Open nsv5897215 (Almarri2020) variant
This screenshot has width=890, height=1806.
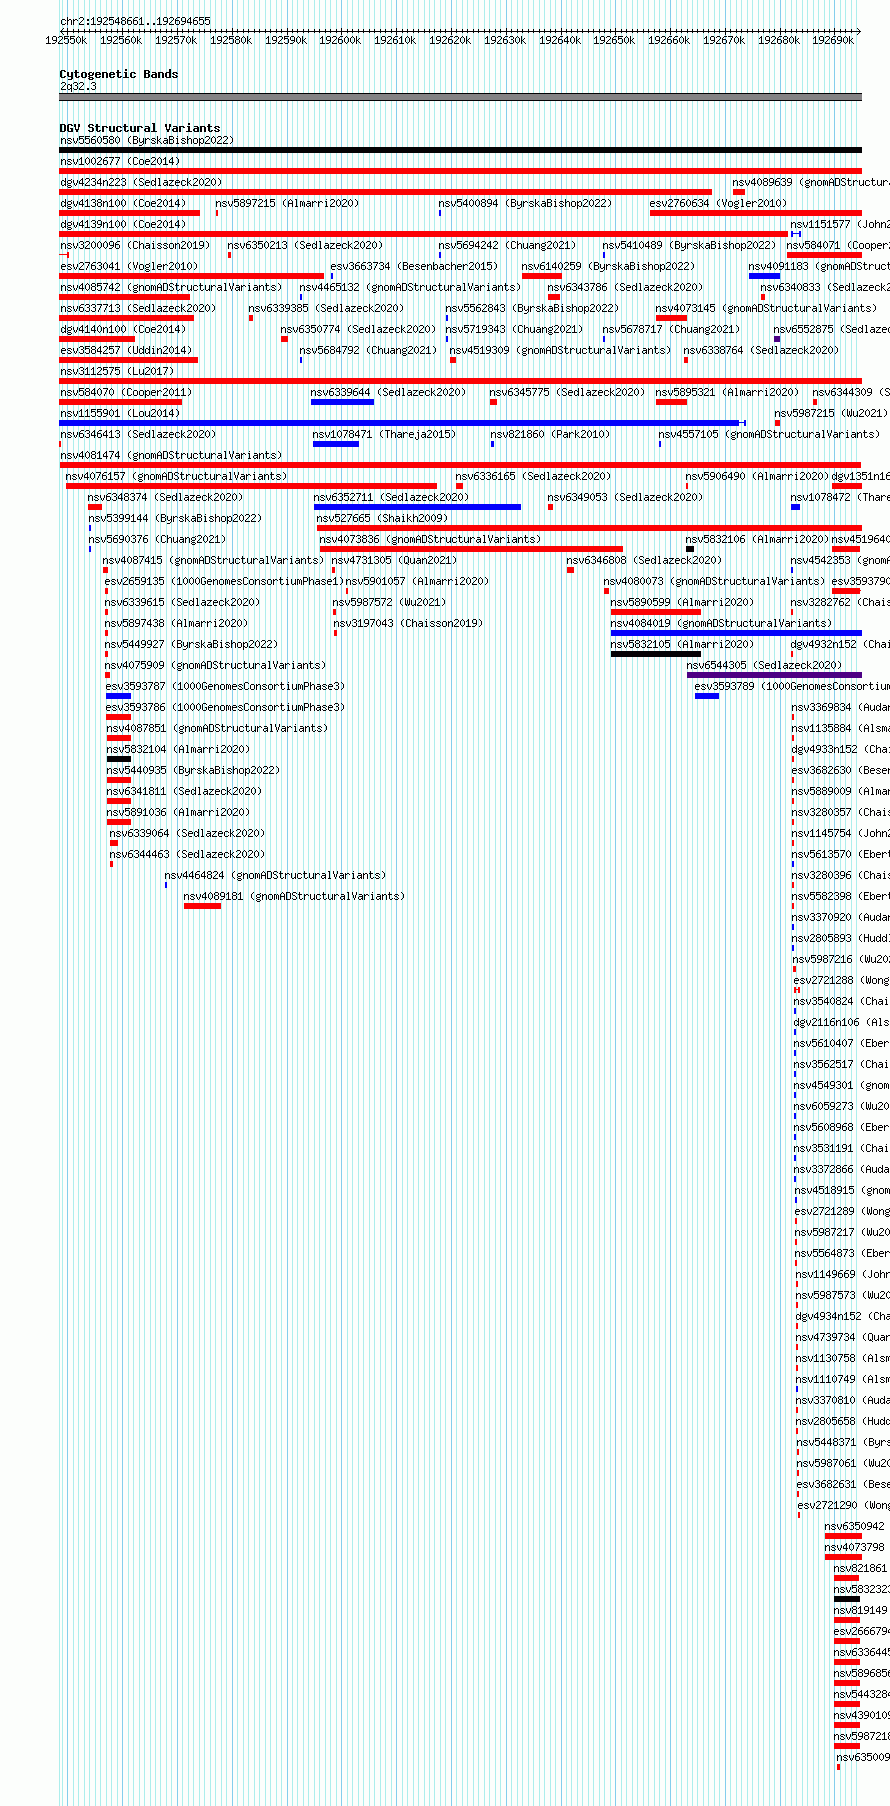point(286,203)
